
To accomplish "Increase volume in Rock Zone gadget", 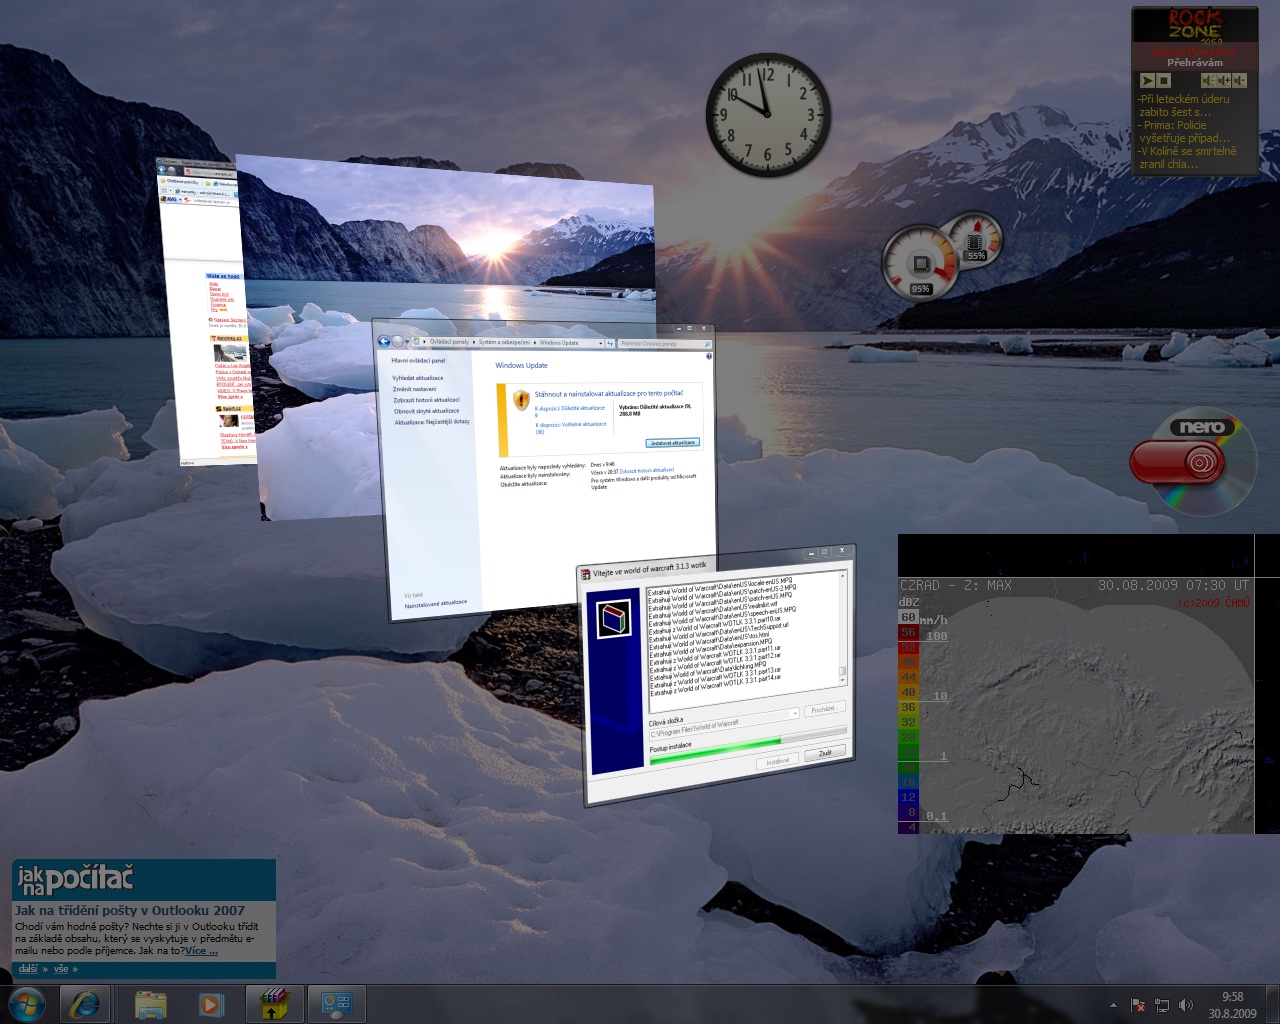I will (x=1224, y=80).
